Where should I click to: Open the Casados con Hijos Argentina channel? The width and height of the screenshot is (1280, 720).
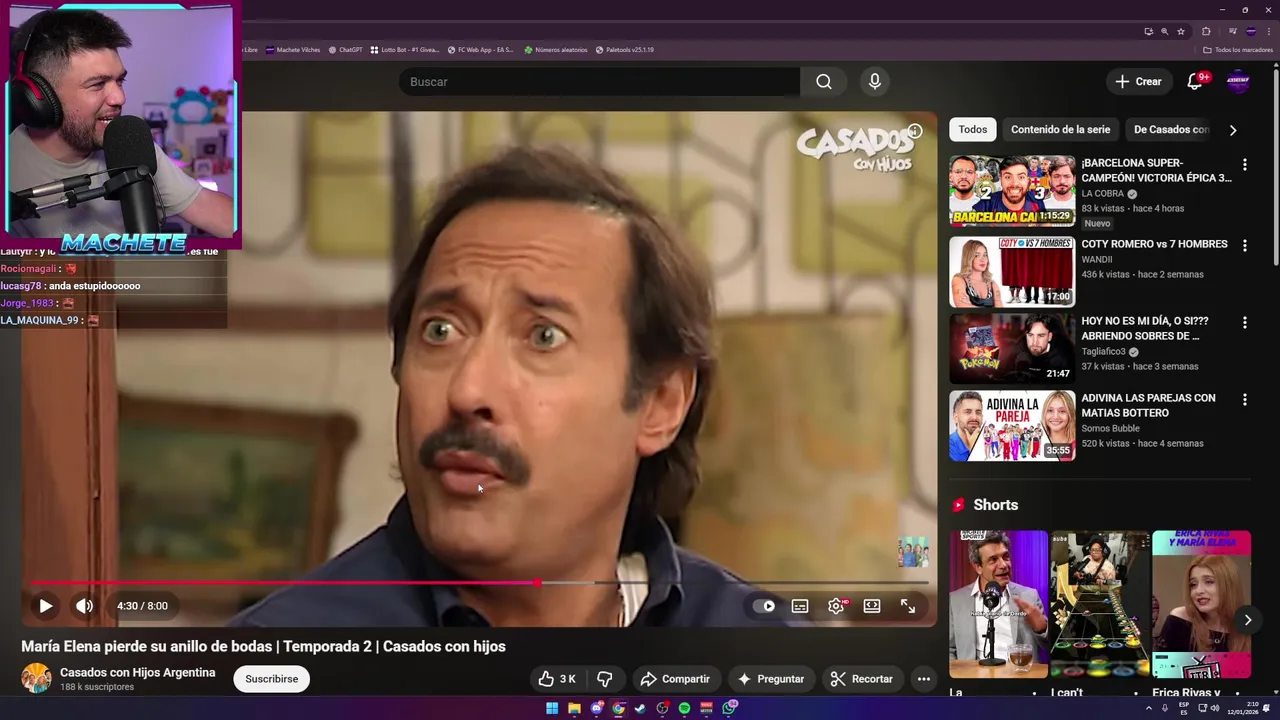[x=137, y=673]
